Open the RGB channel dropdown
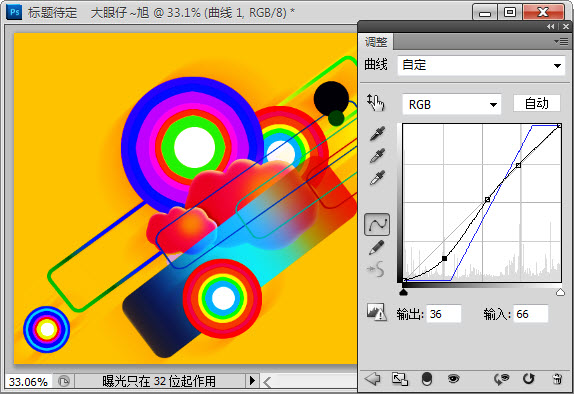The image size is (574, 394). tap(451, 105)
